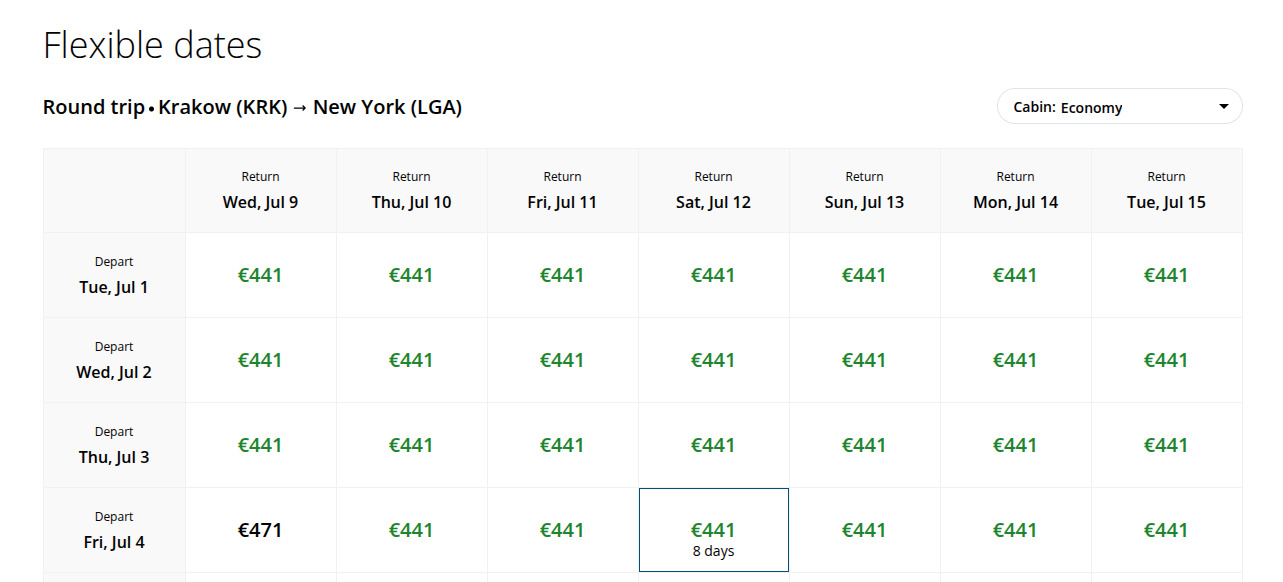Select the €471 fare for Fri, Jul 4
1283x582 pixels.
(x=261, y=530)
